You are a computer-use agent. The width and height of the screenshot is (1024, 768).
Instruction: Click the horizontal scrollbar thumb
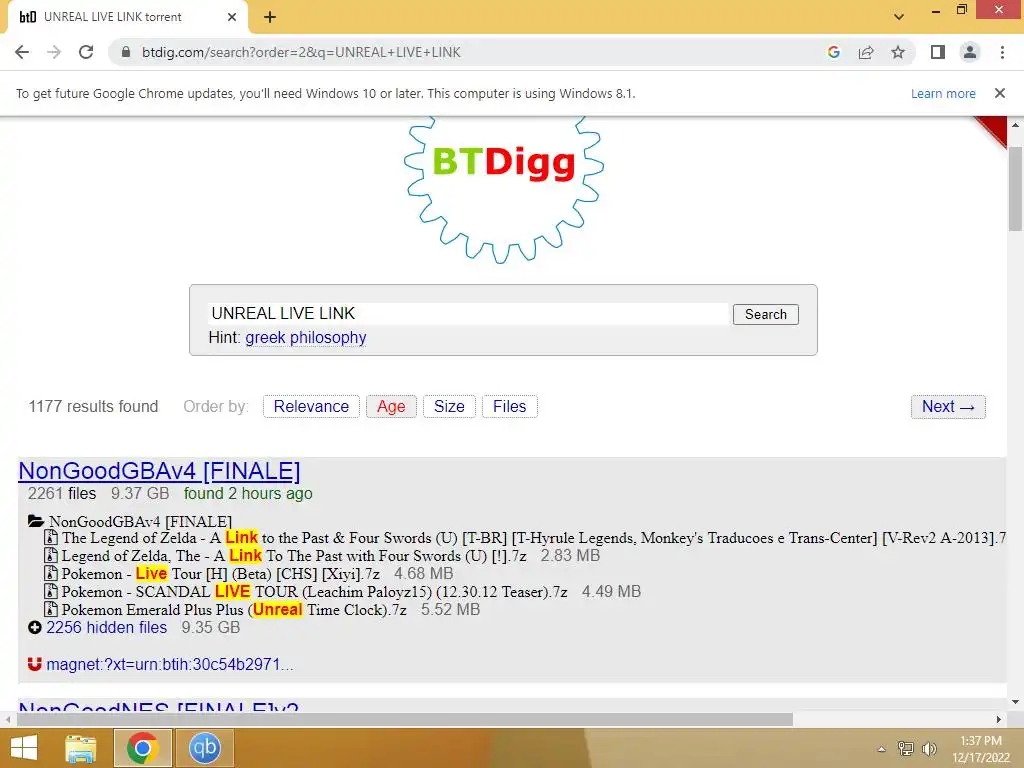(404, 719)
